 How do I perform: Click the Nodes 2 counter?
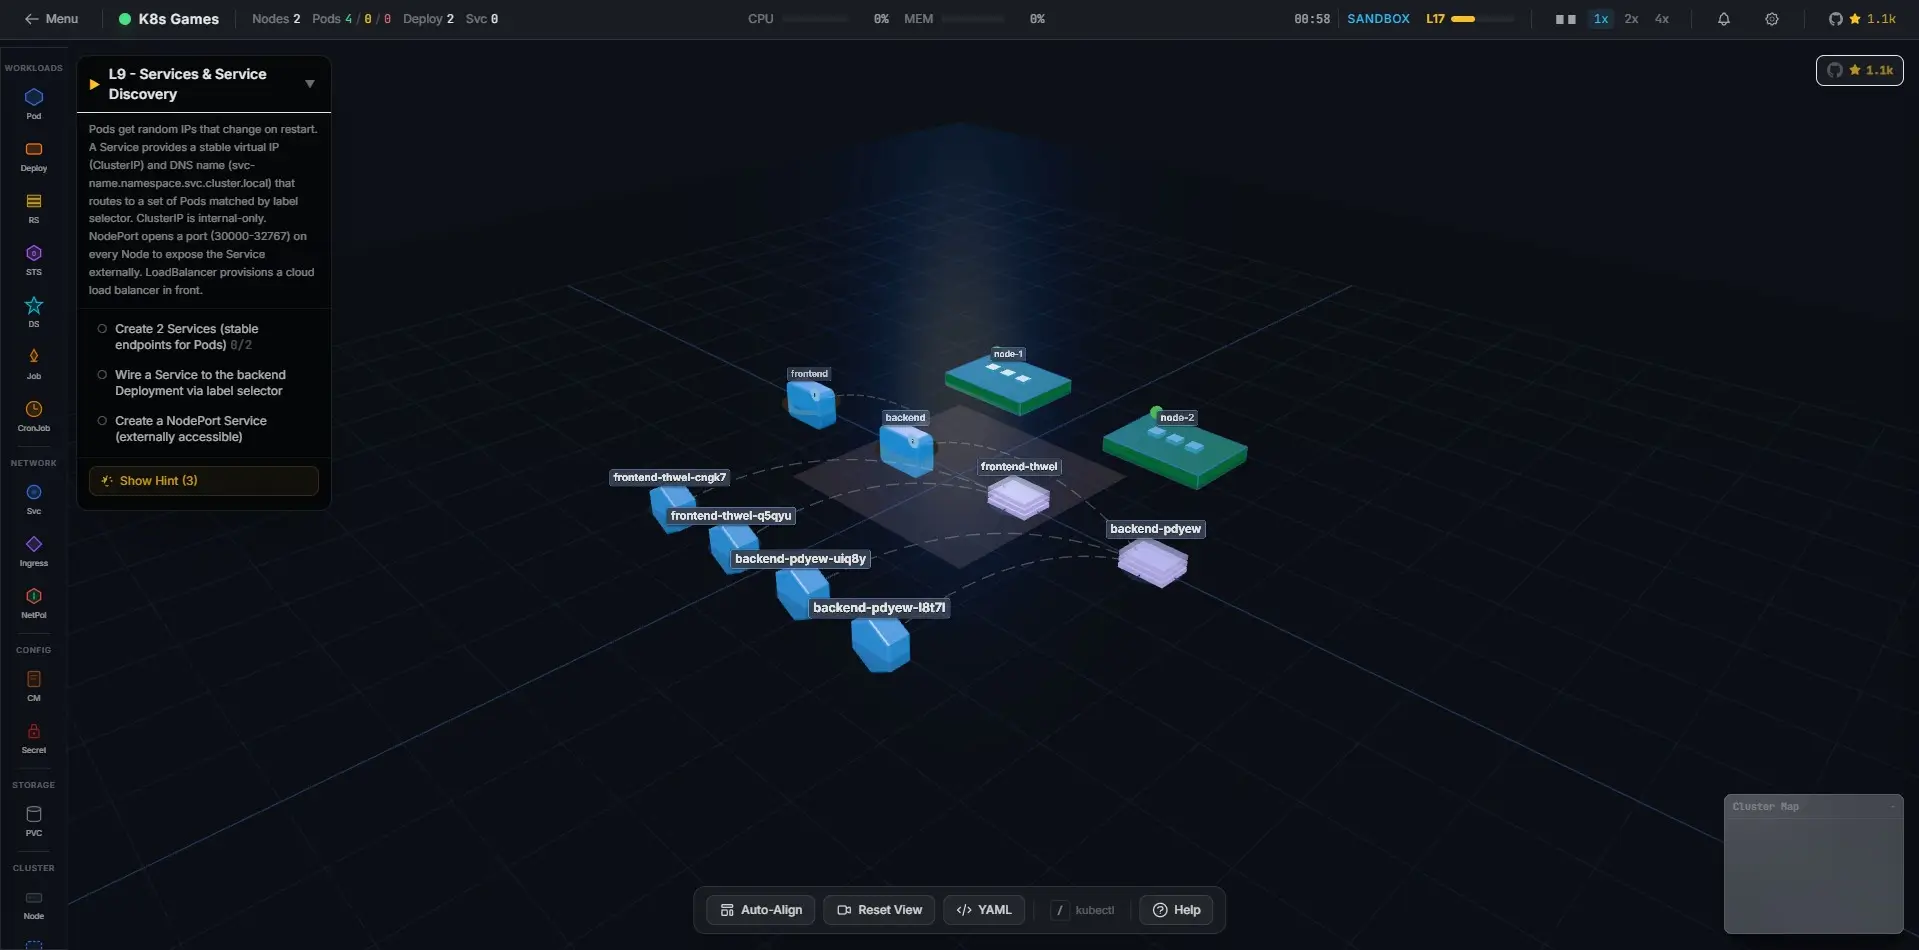(276, 19)
